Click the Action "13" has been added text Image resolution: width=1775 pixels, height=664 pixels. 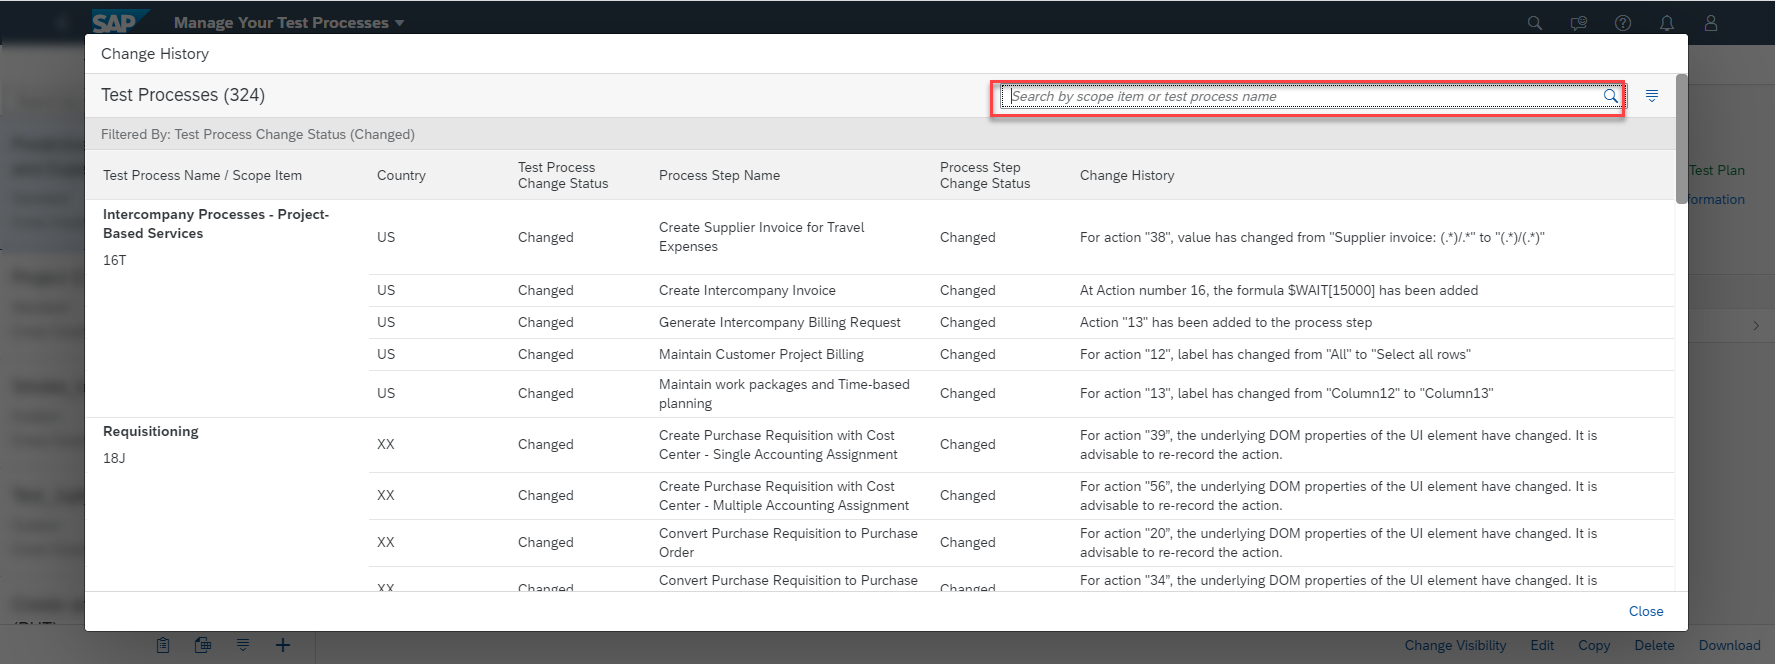[x=1226, y=322]
